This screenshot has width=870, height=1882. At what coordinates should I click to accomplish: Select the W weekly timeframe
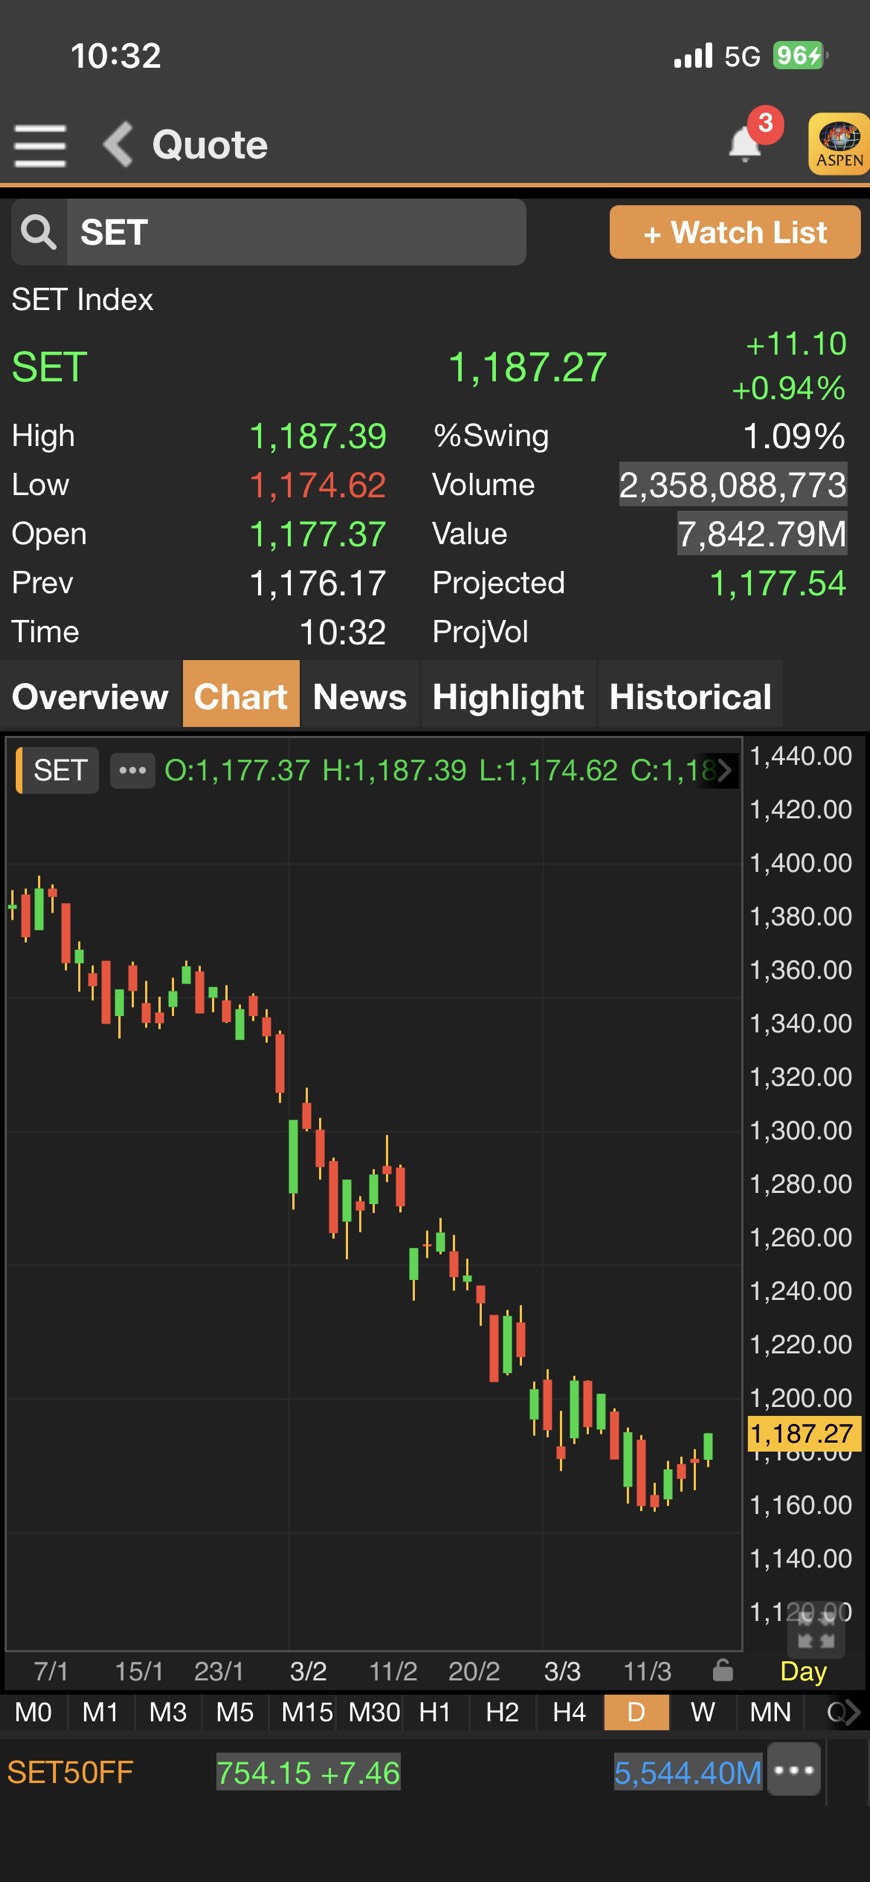[x=703, y=1712]
